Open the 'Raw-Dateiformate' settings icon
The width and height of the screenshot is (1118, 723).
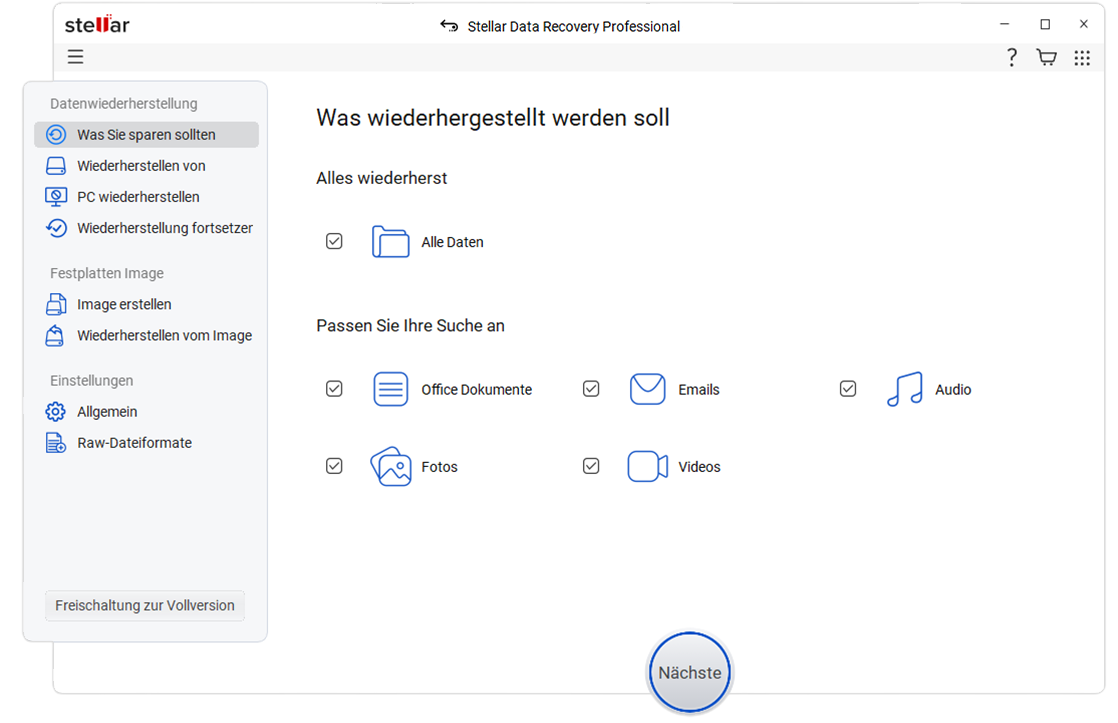point(54,442)
